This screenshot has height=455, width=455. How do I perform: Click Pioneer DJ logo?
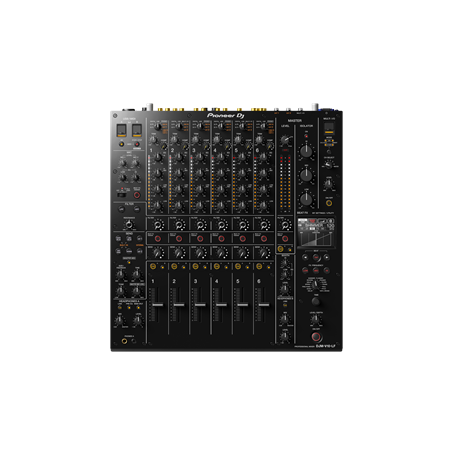(226, 116)
